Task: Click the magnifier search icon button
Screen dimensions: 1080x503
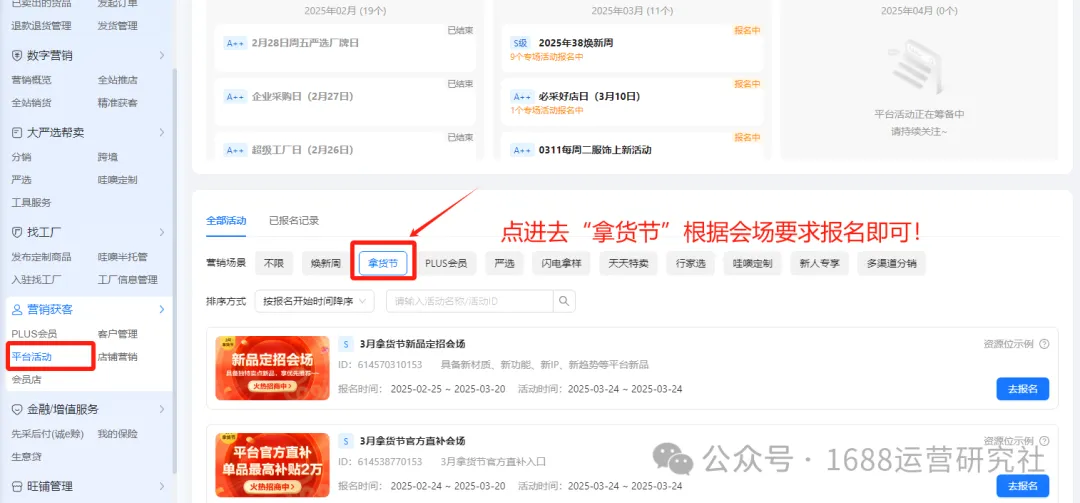Action: pos(565,301)
